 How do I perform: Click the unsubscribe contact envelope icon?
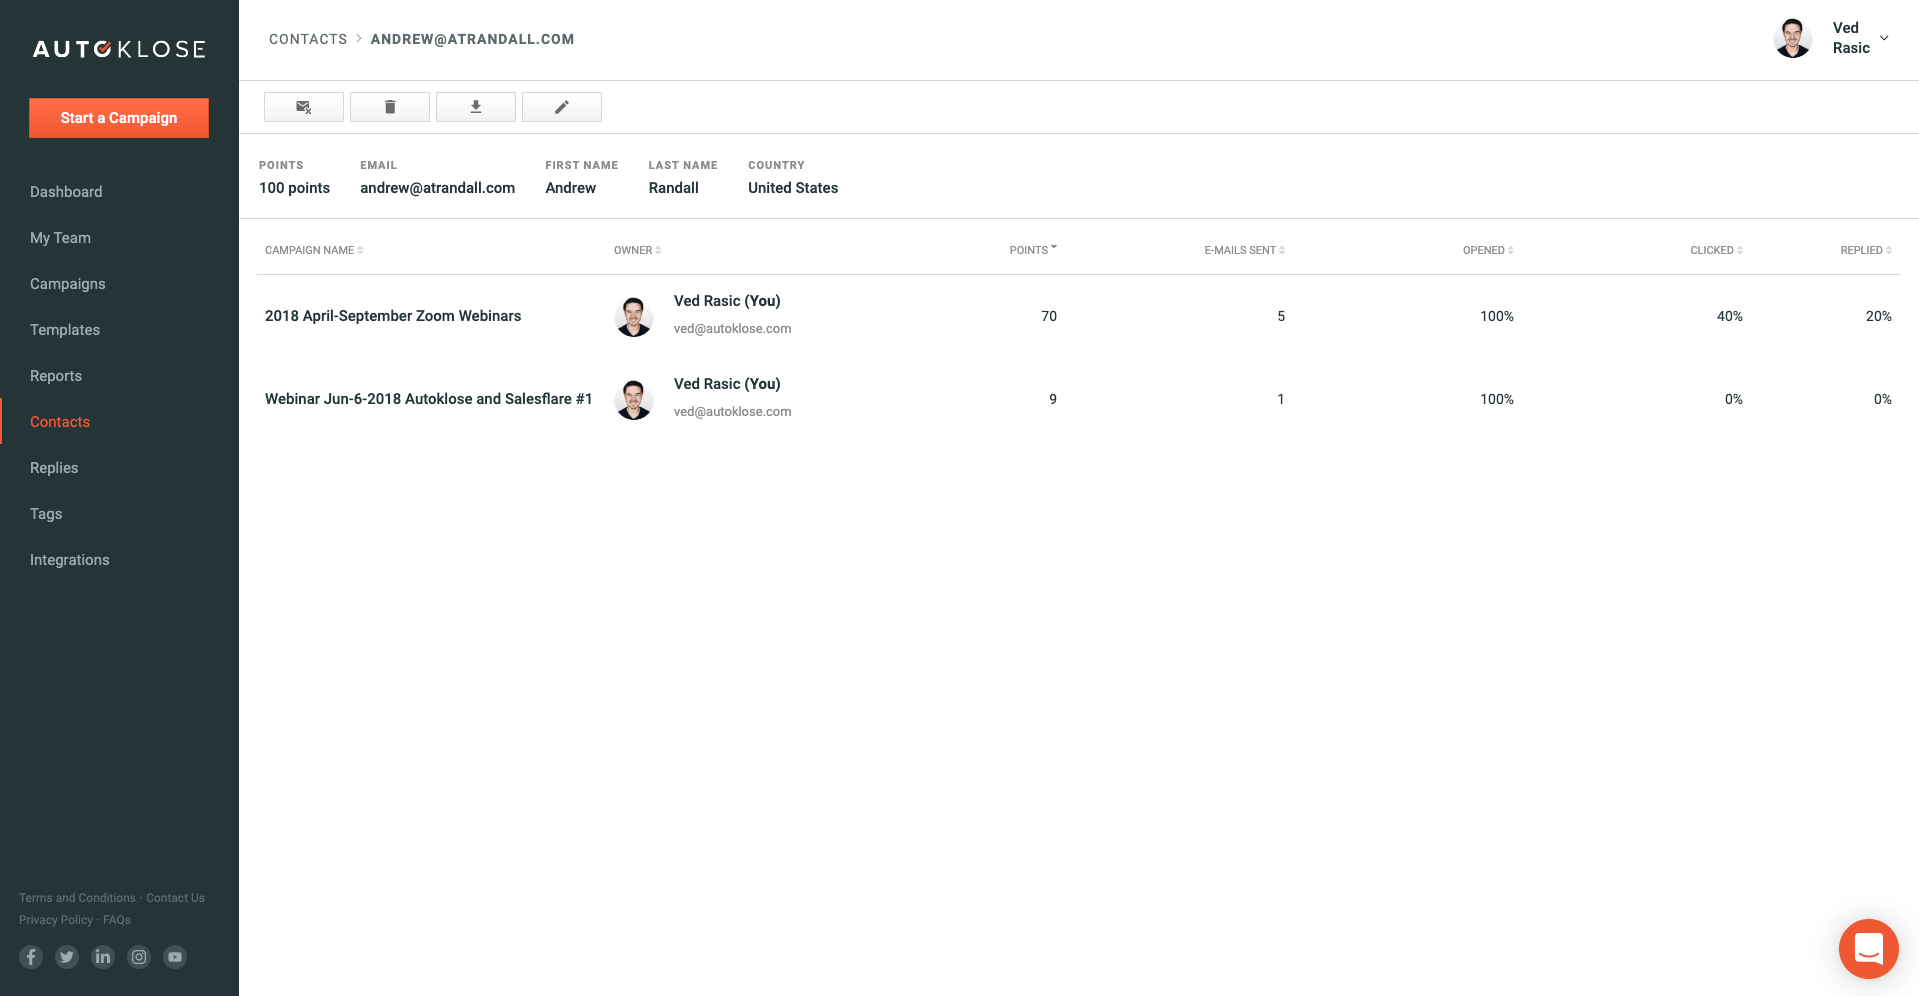pyautogui.click(x=304, y=107)
